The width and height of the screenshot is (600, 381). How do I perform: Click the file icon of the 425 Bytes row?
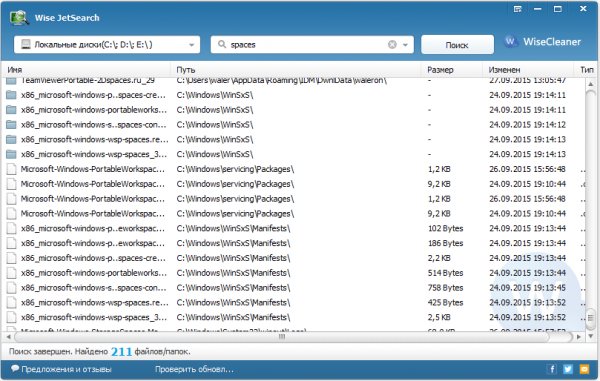point(11,303)
